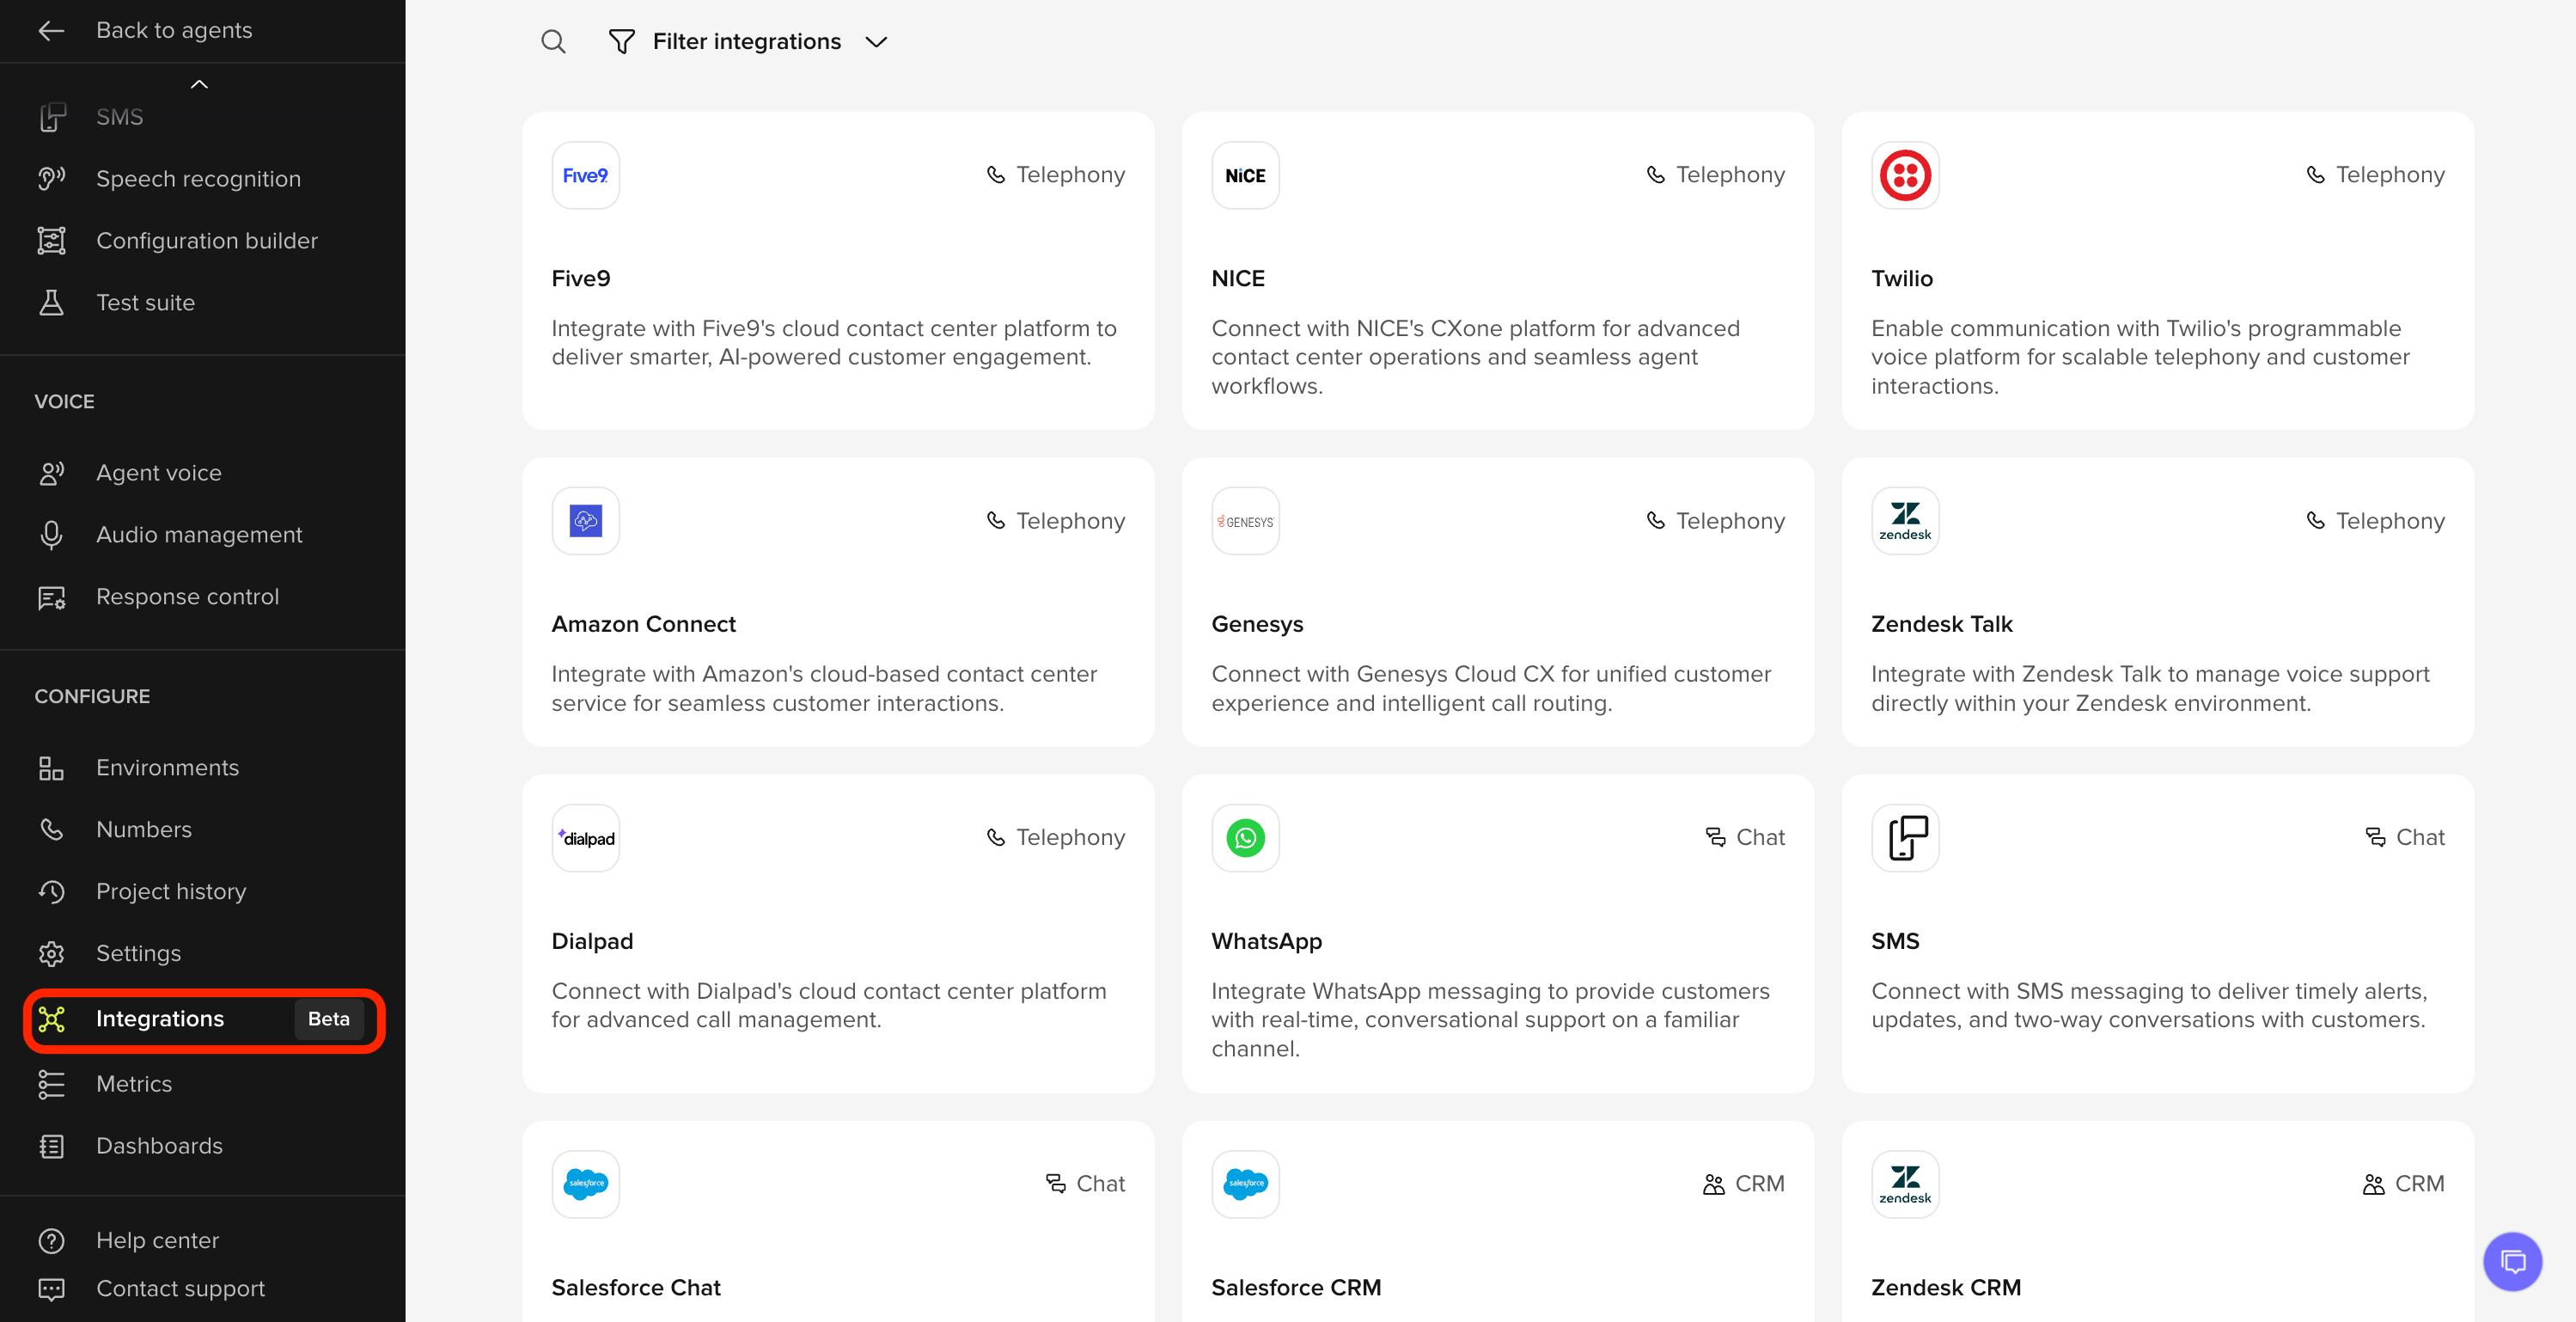The image size is (2576, 1322).
Task: Open the Filter integrations dropdown
Action: pyautogui.click(x=748, y=41)
